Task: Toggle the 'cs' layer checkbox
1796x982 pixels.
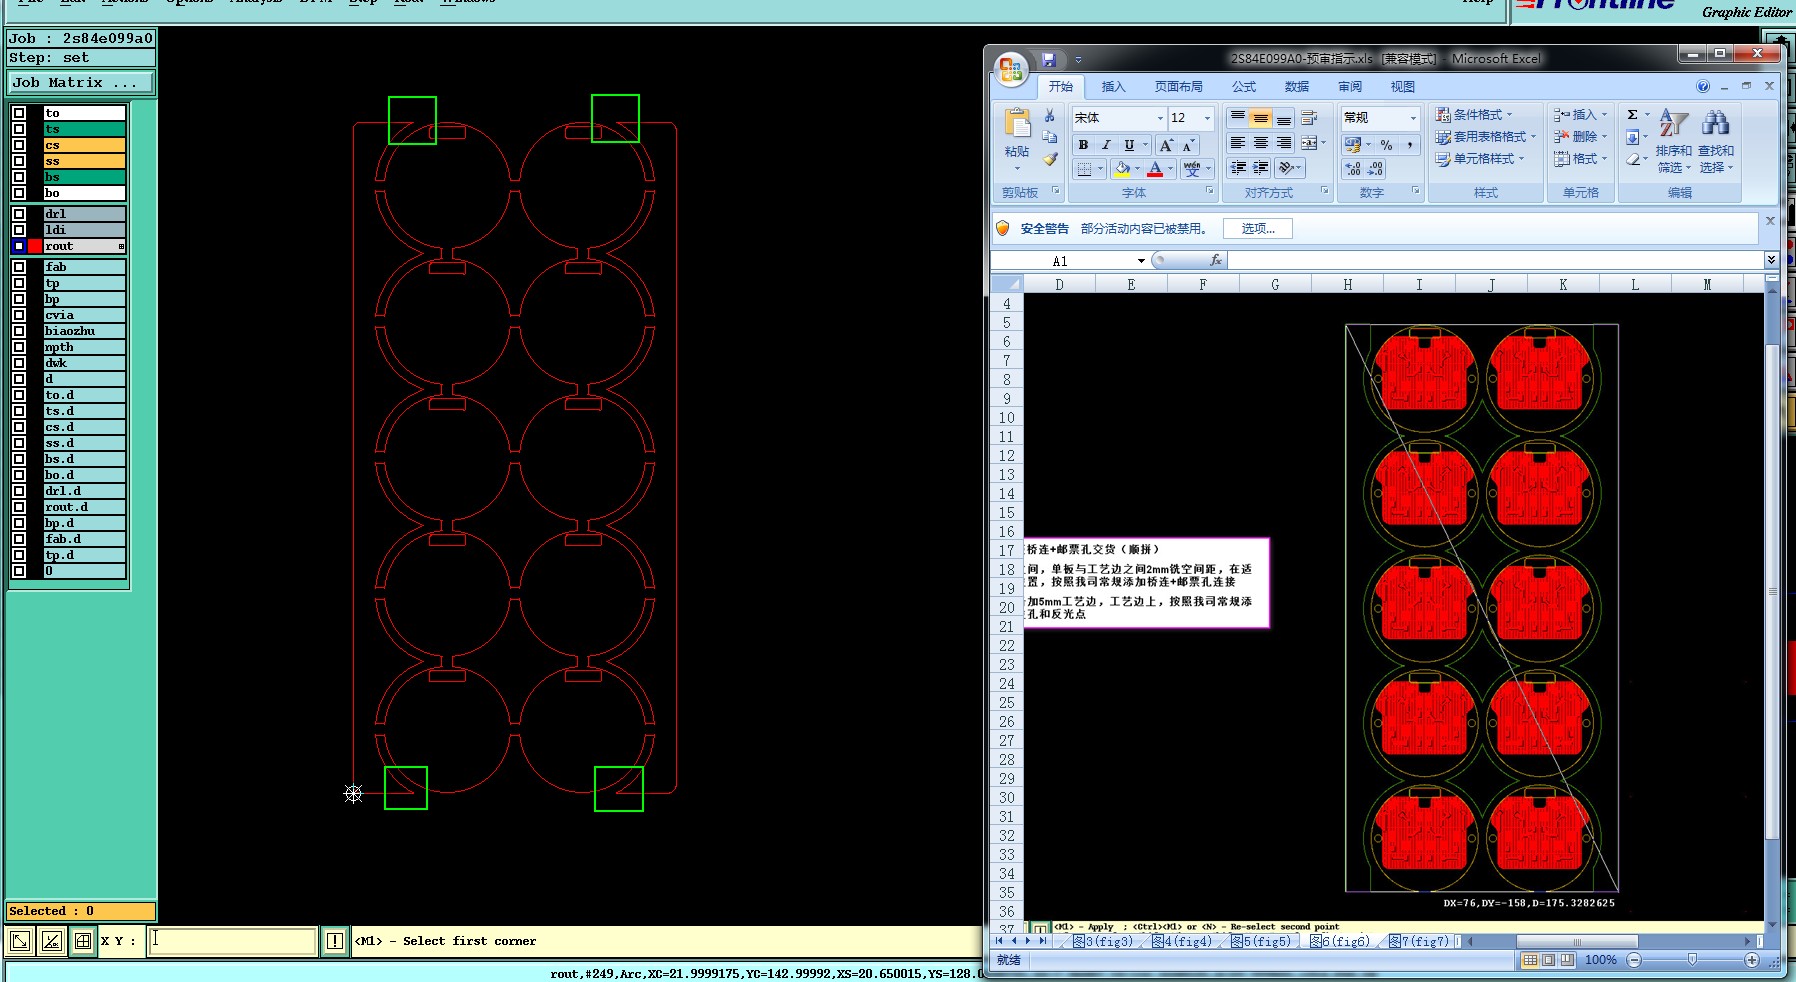Action: point(19,145)
